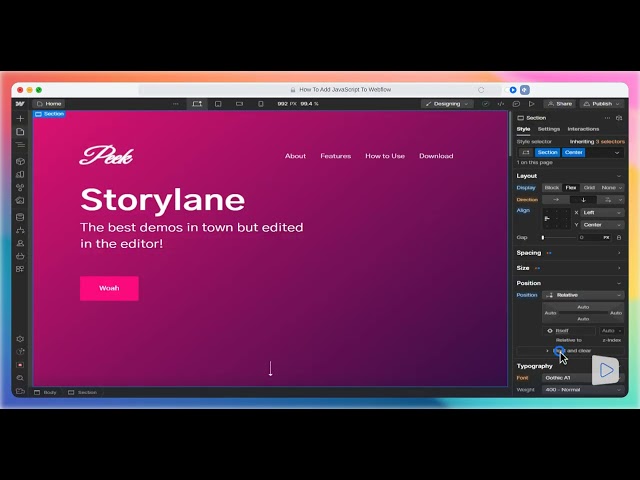Open the Pages panel icon
Image resolution: width=640 pixels, height=480 pixels.
[x=20, y=132]
